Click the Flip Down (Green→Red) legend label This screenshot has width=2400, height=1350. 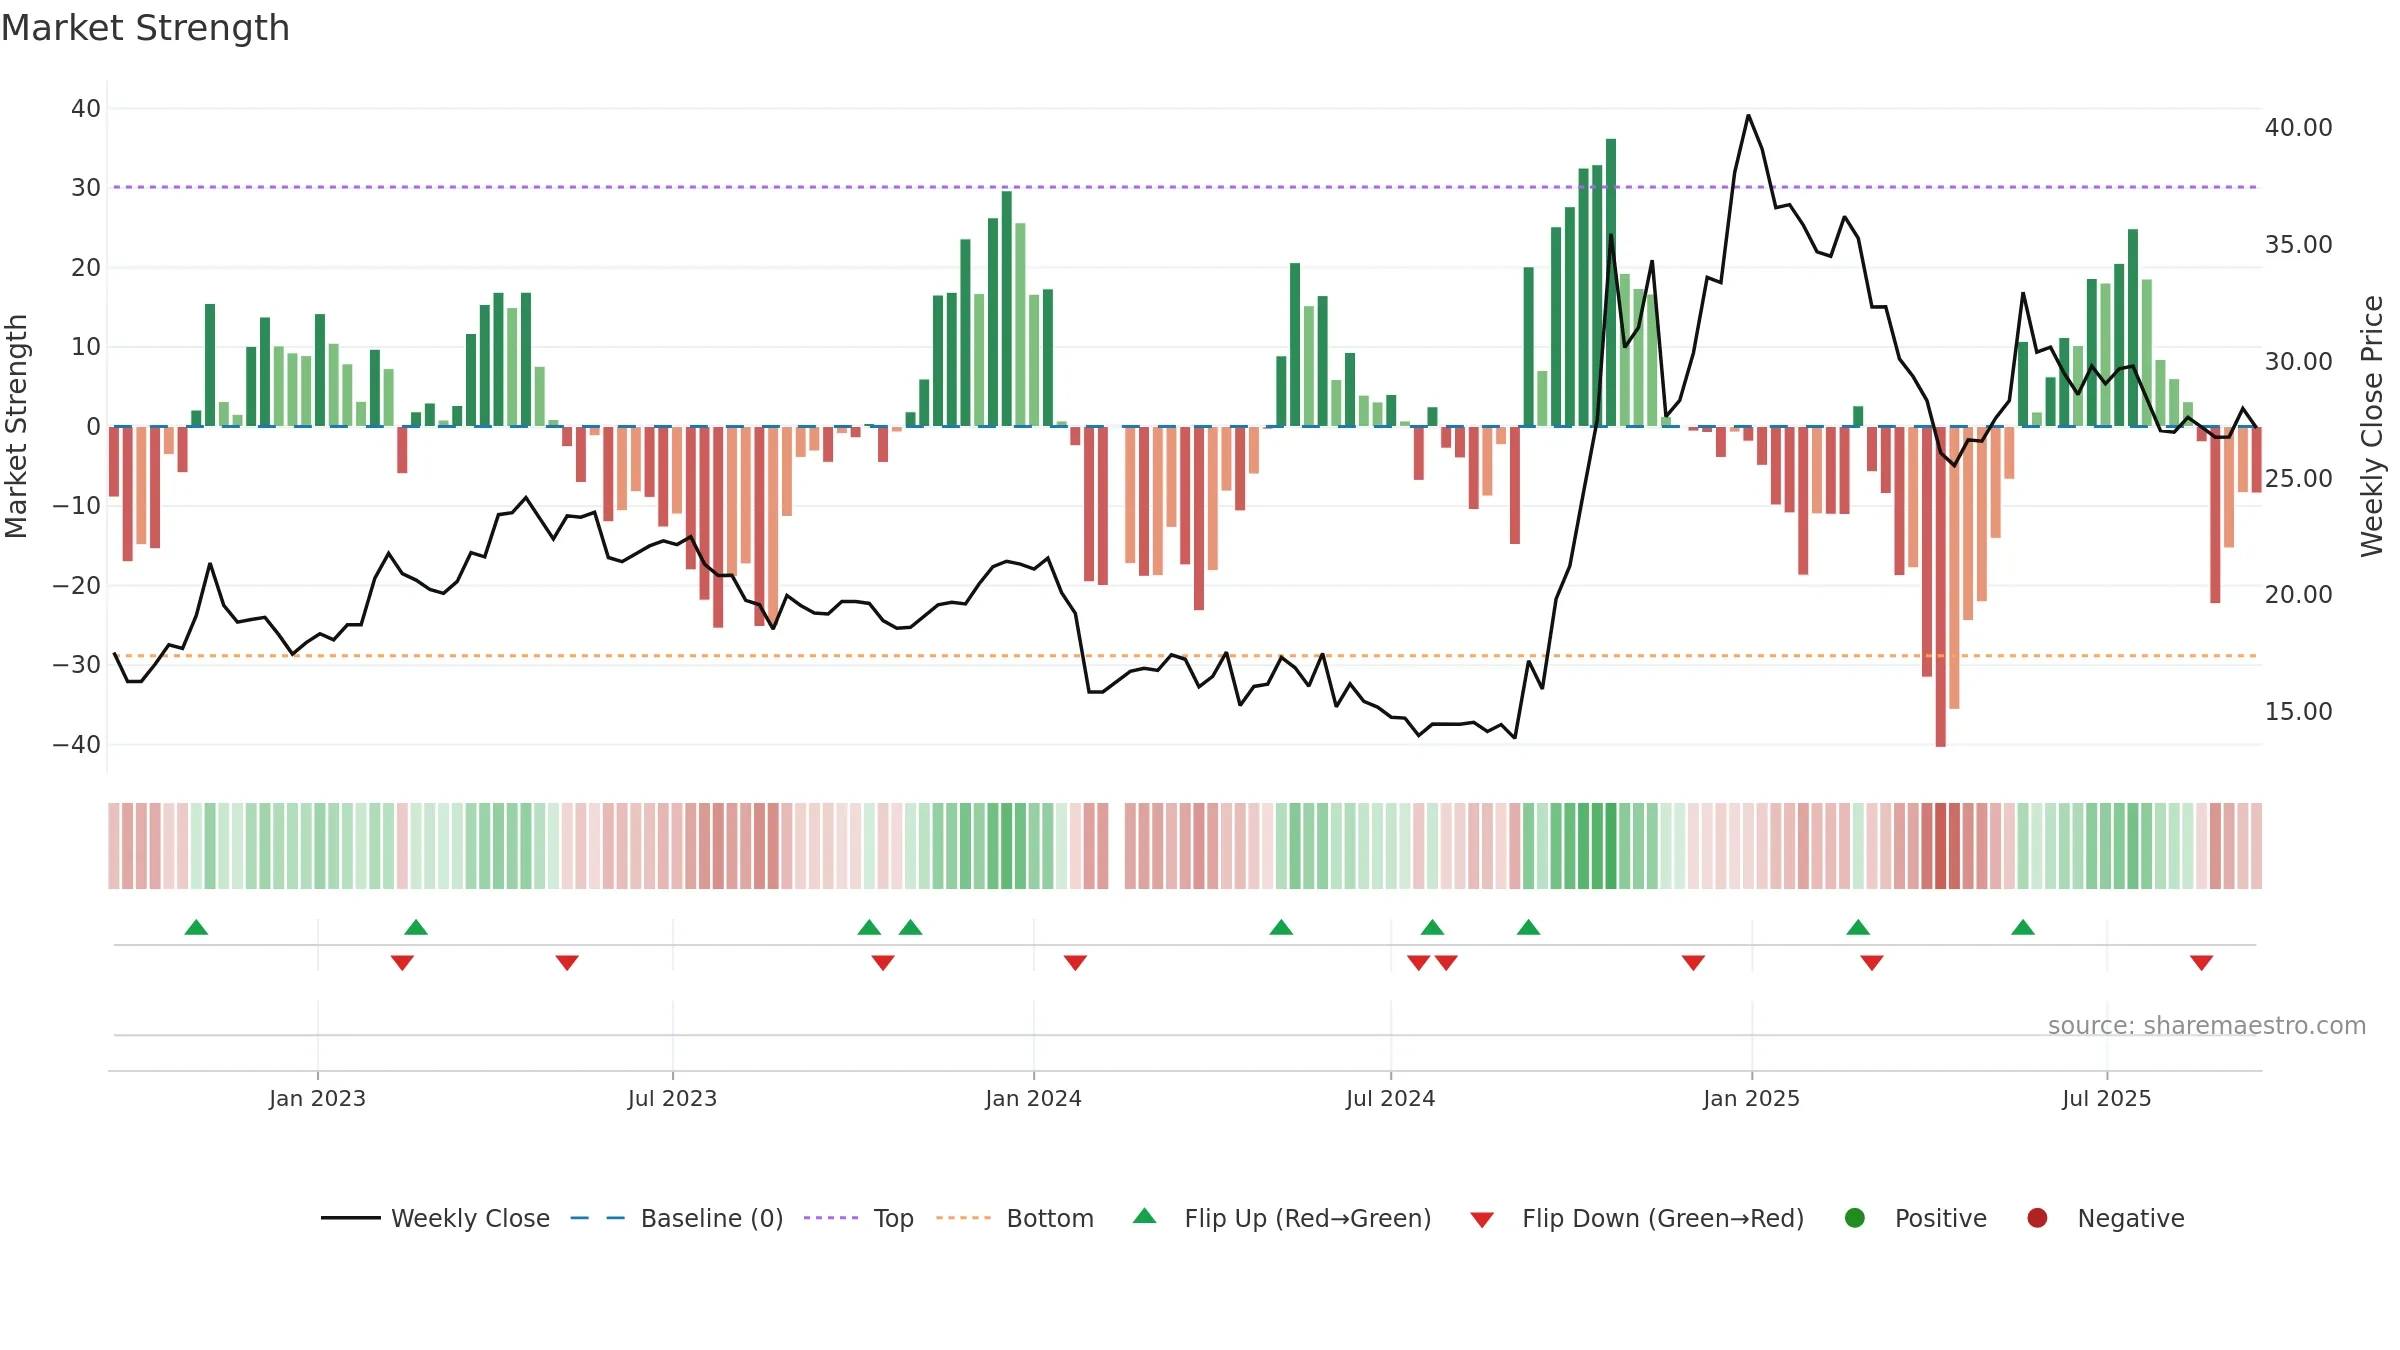(x=1663, y=1218)
